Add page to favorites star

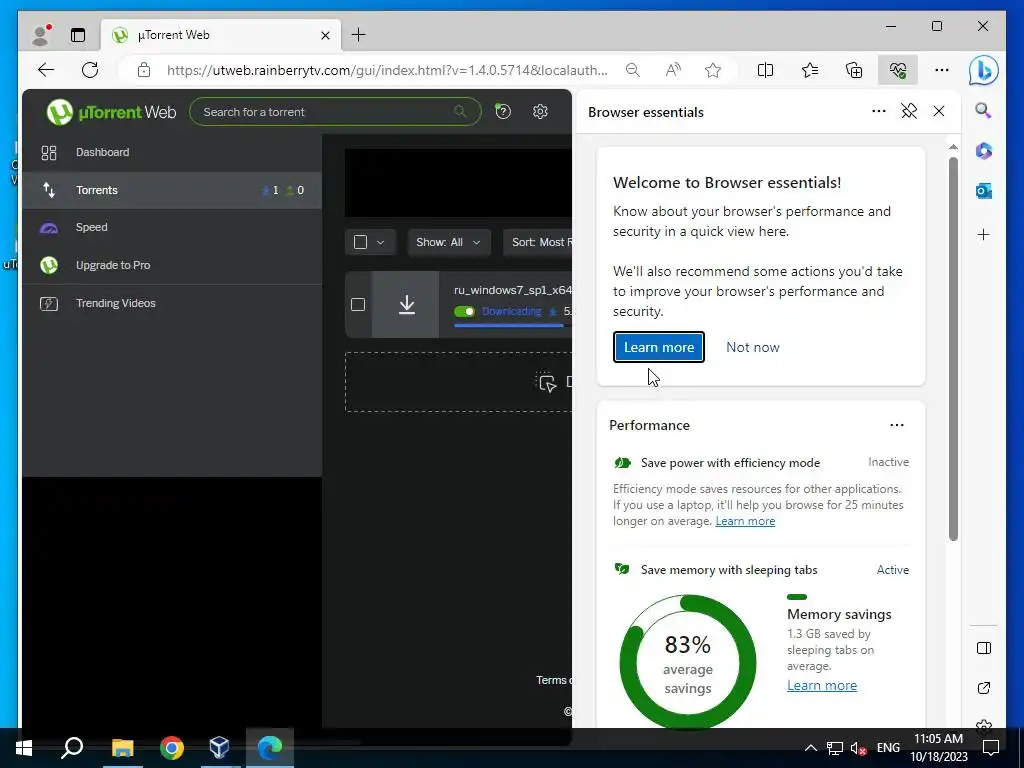pos(713,70)
